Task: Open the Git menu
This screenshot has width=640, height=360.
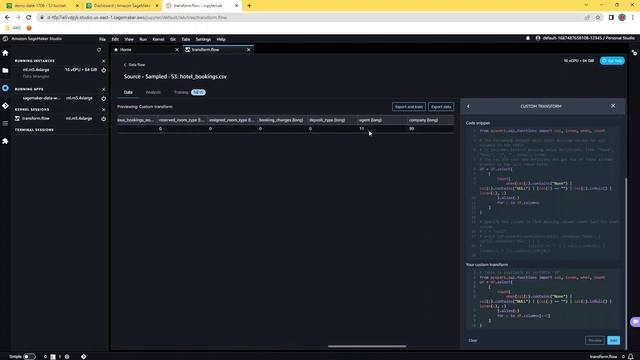Action: point(173,39)
